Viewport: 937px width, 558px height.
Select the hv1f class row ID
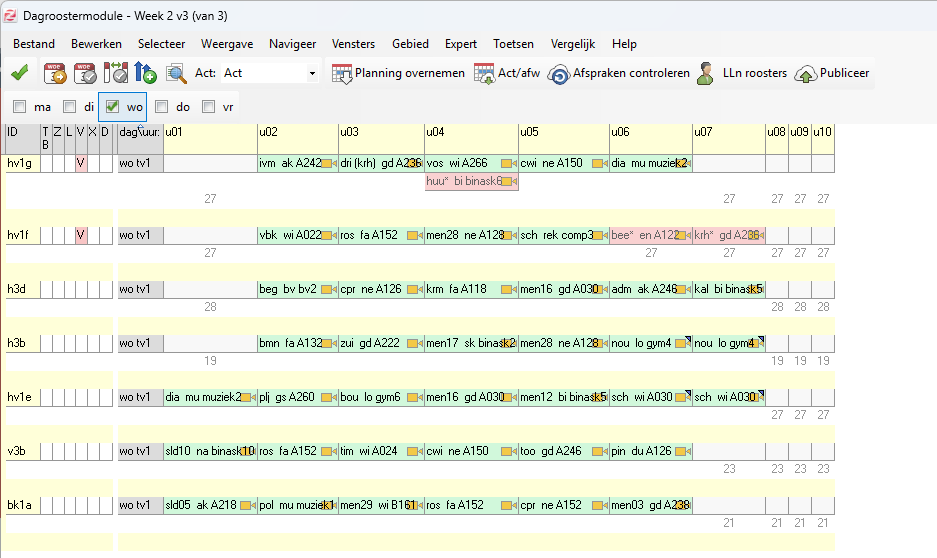pyautogui.click(x=19, y=235)
